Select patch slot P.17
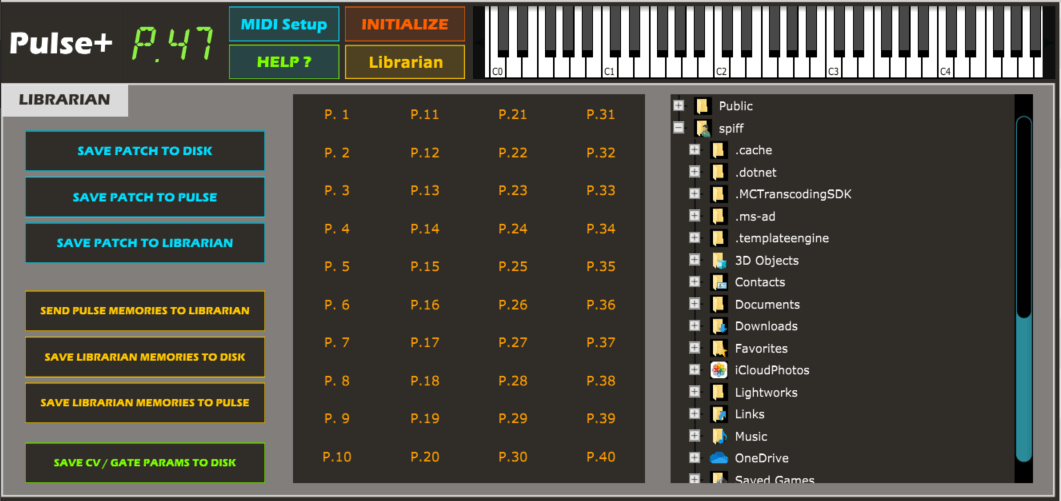This screenshot has height=501, width=1061. click(425, 343)
